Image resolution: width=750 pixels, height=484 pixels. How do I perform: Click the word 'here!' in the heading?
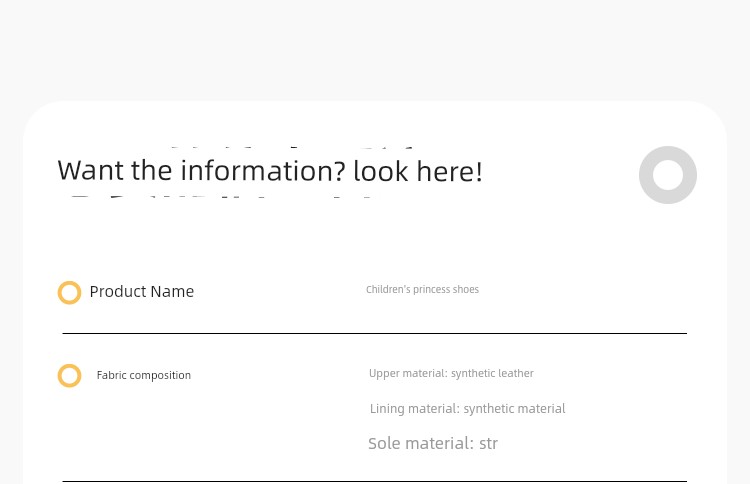[450, 171]
